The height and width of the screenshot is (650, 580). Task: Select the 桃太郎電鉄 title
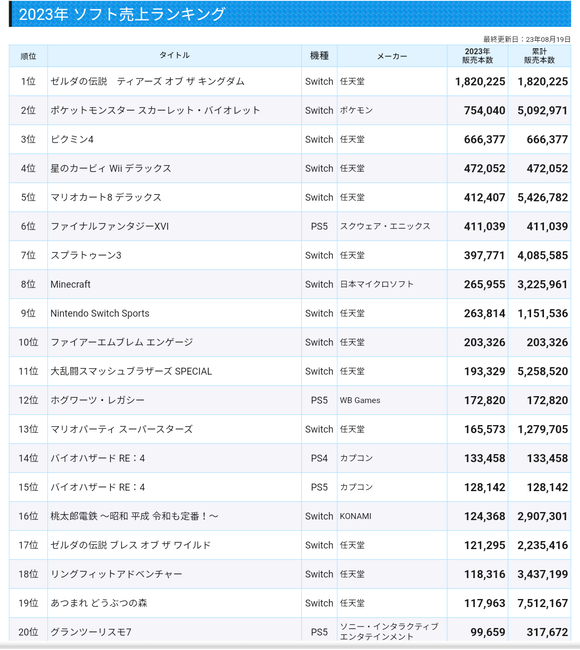point(134,517)
